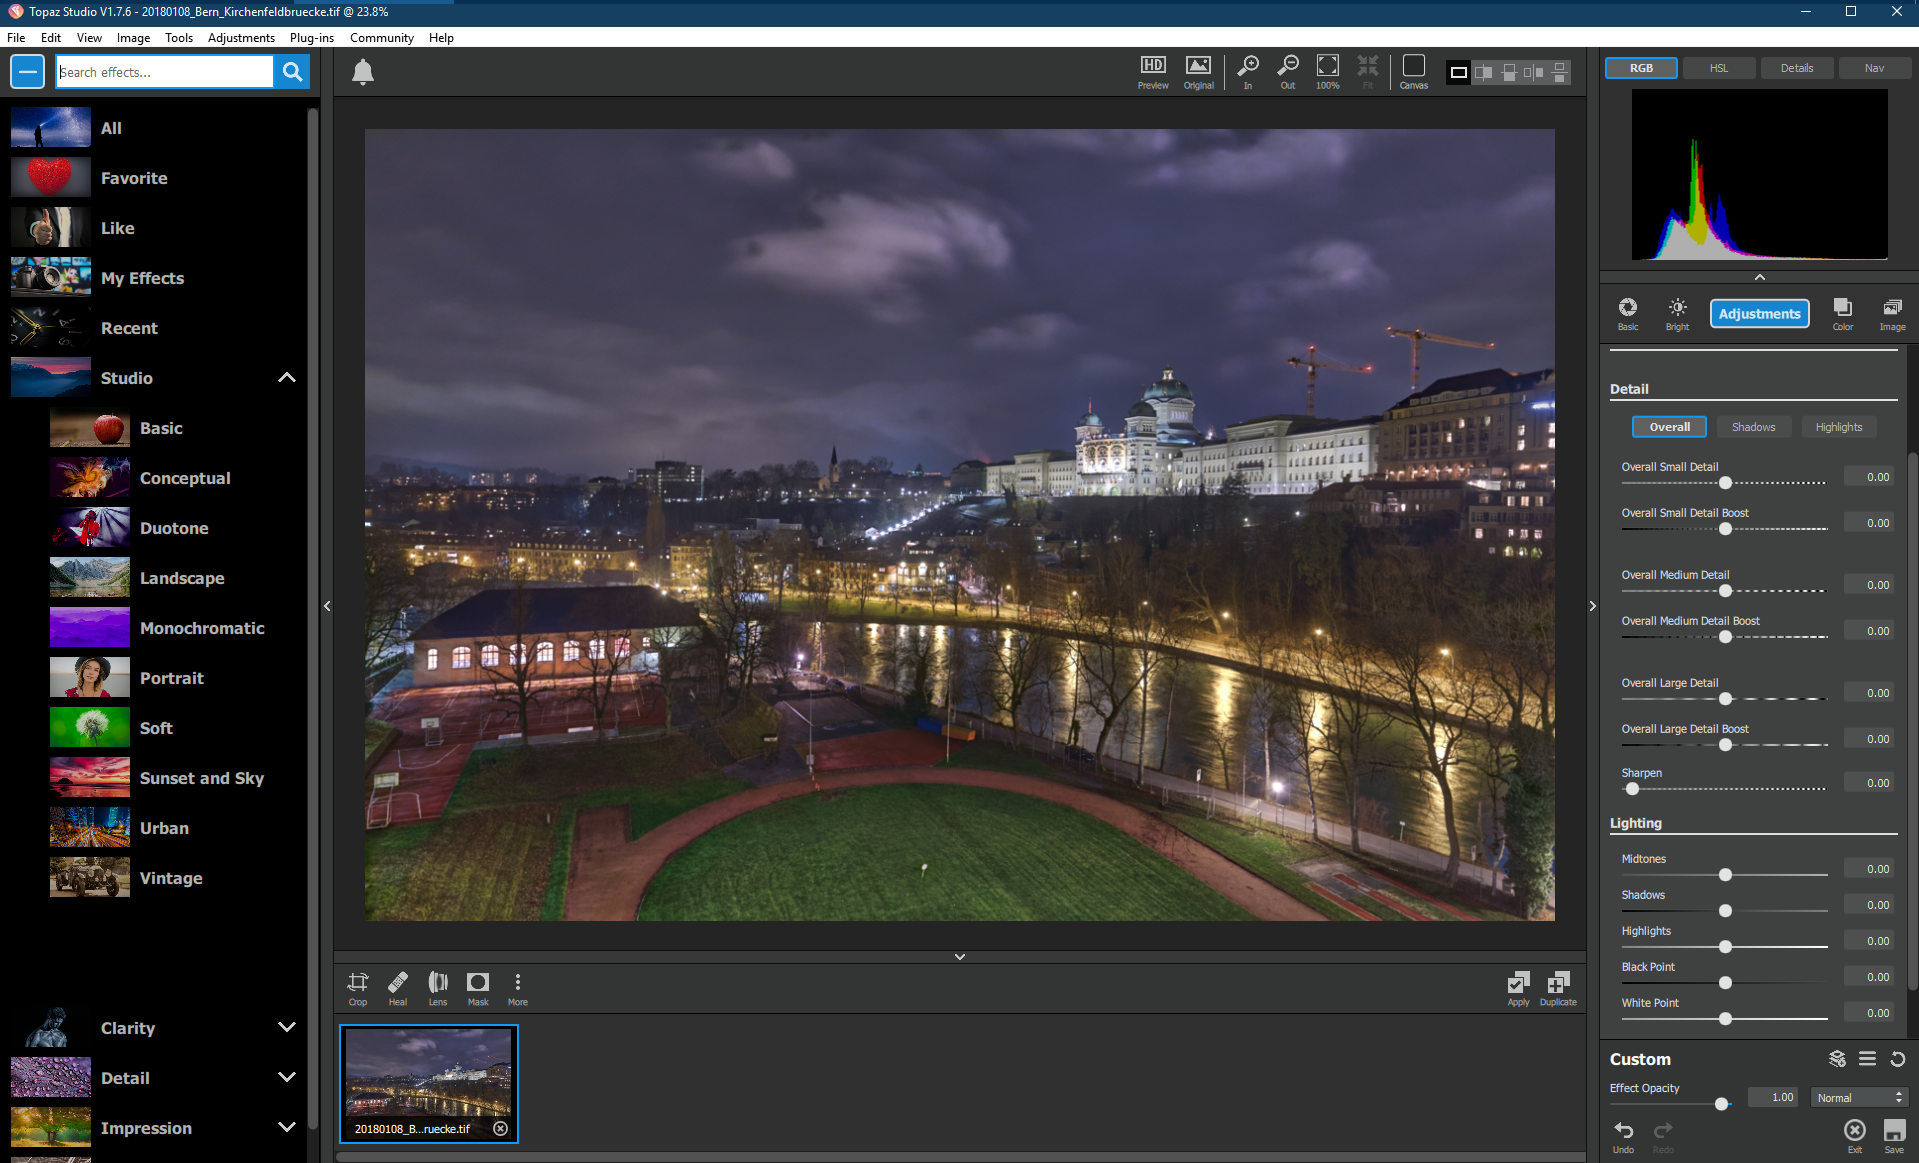Open the Mask tool
Screen dimensions: 1919x1163
pos(478,988)
